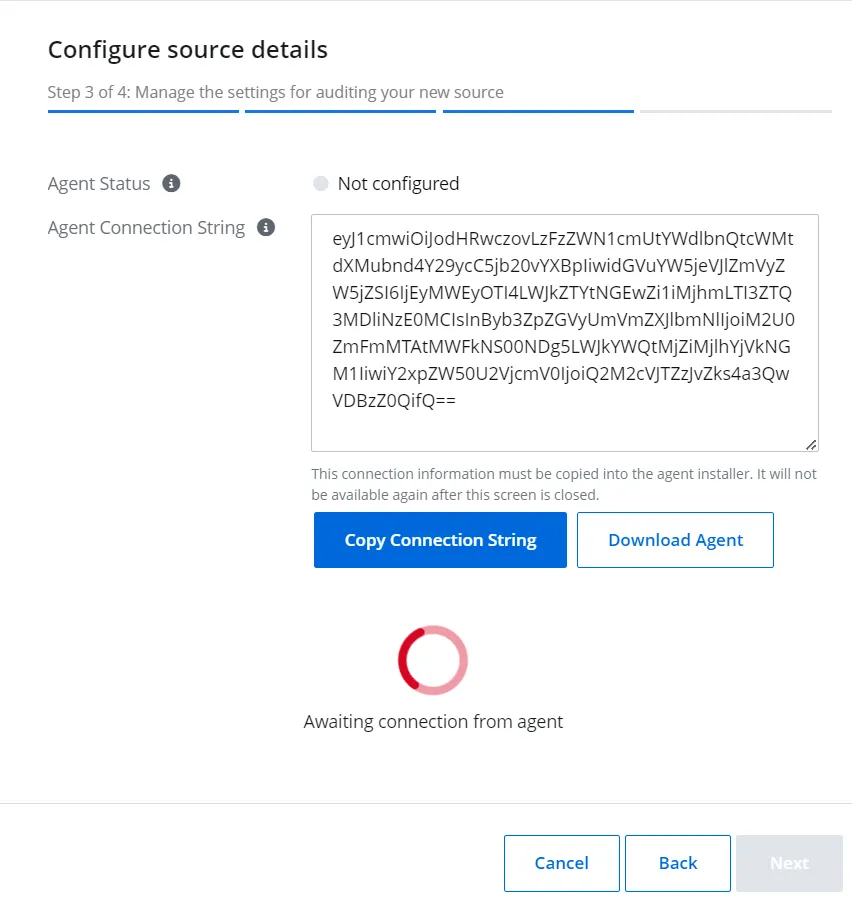This screenshot has height=916, width=852.
Task: Go back to the previous step
Action: [x=678, y=863]
